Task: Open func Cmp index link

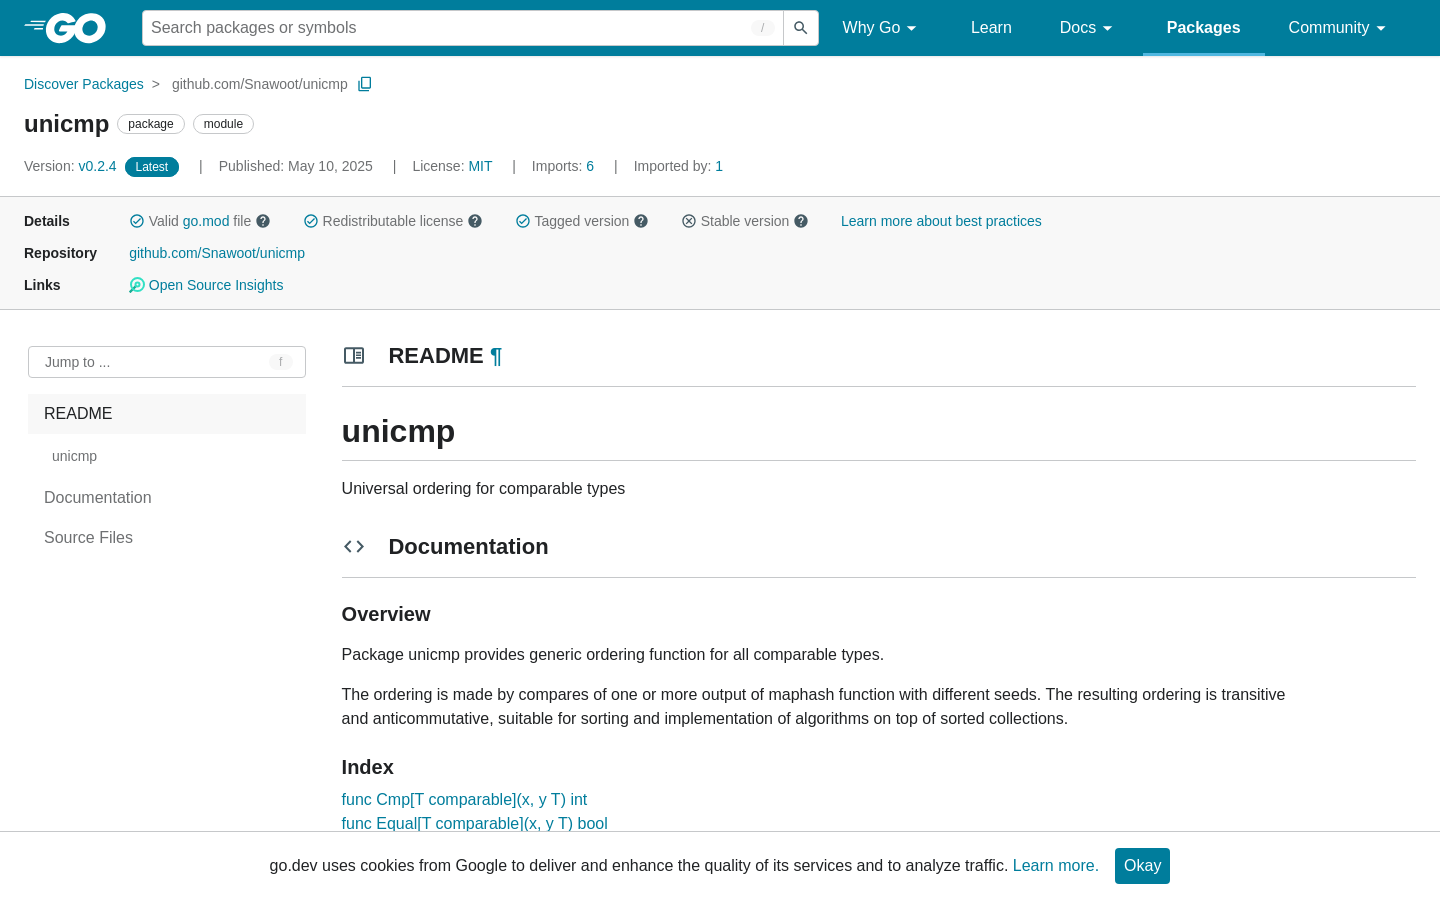Action: pyautogui.click(x=464, y=800)
